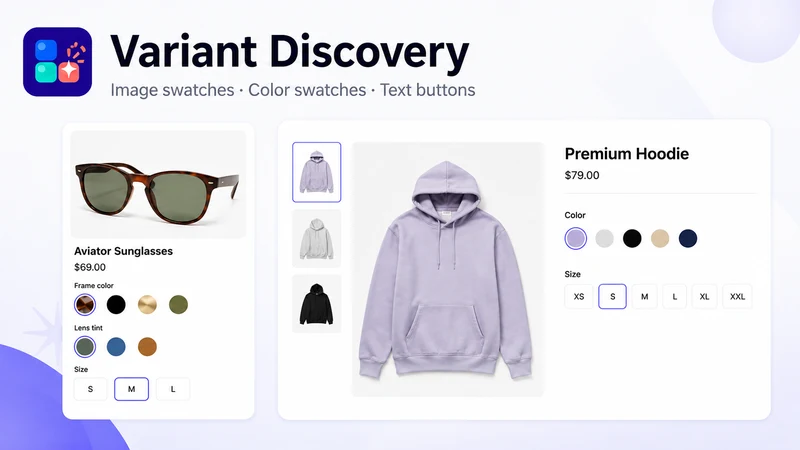The width and height of the screenshot is (800, 450).
Task: Click the subtitle listing swatch types
Action: [293, 90]
